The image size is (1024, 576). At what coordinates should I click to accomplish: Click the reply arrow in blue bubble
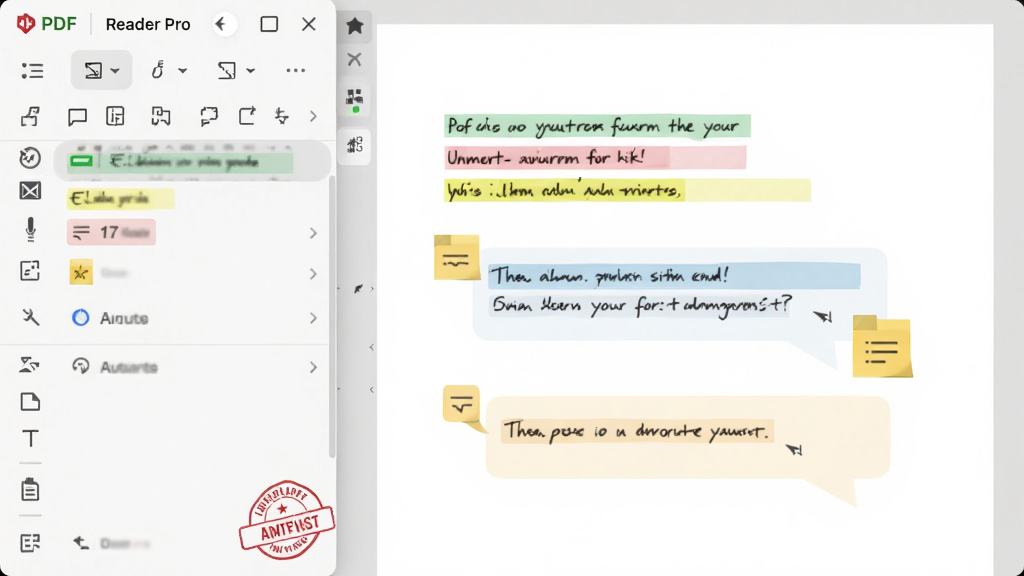[x=823, y=317]
